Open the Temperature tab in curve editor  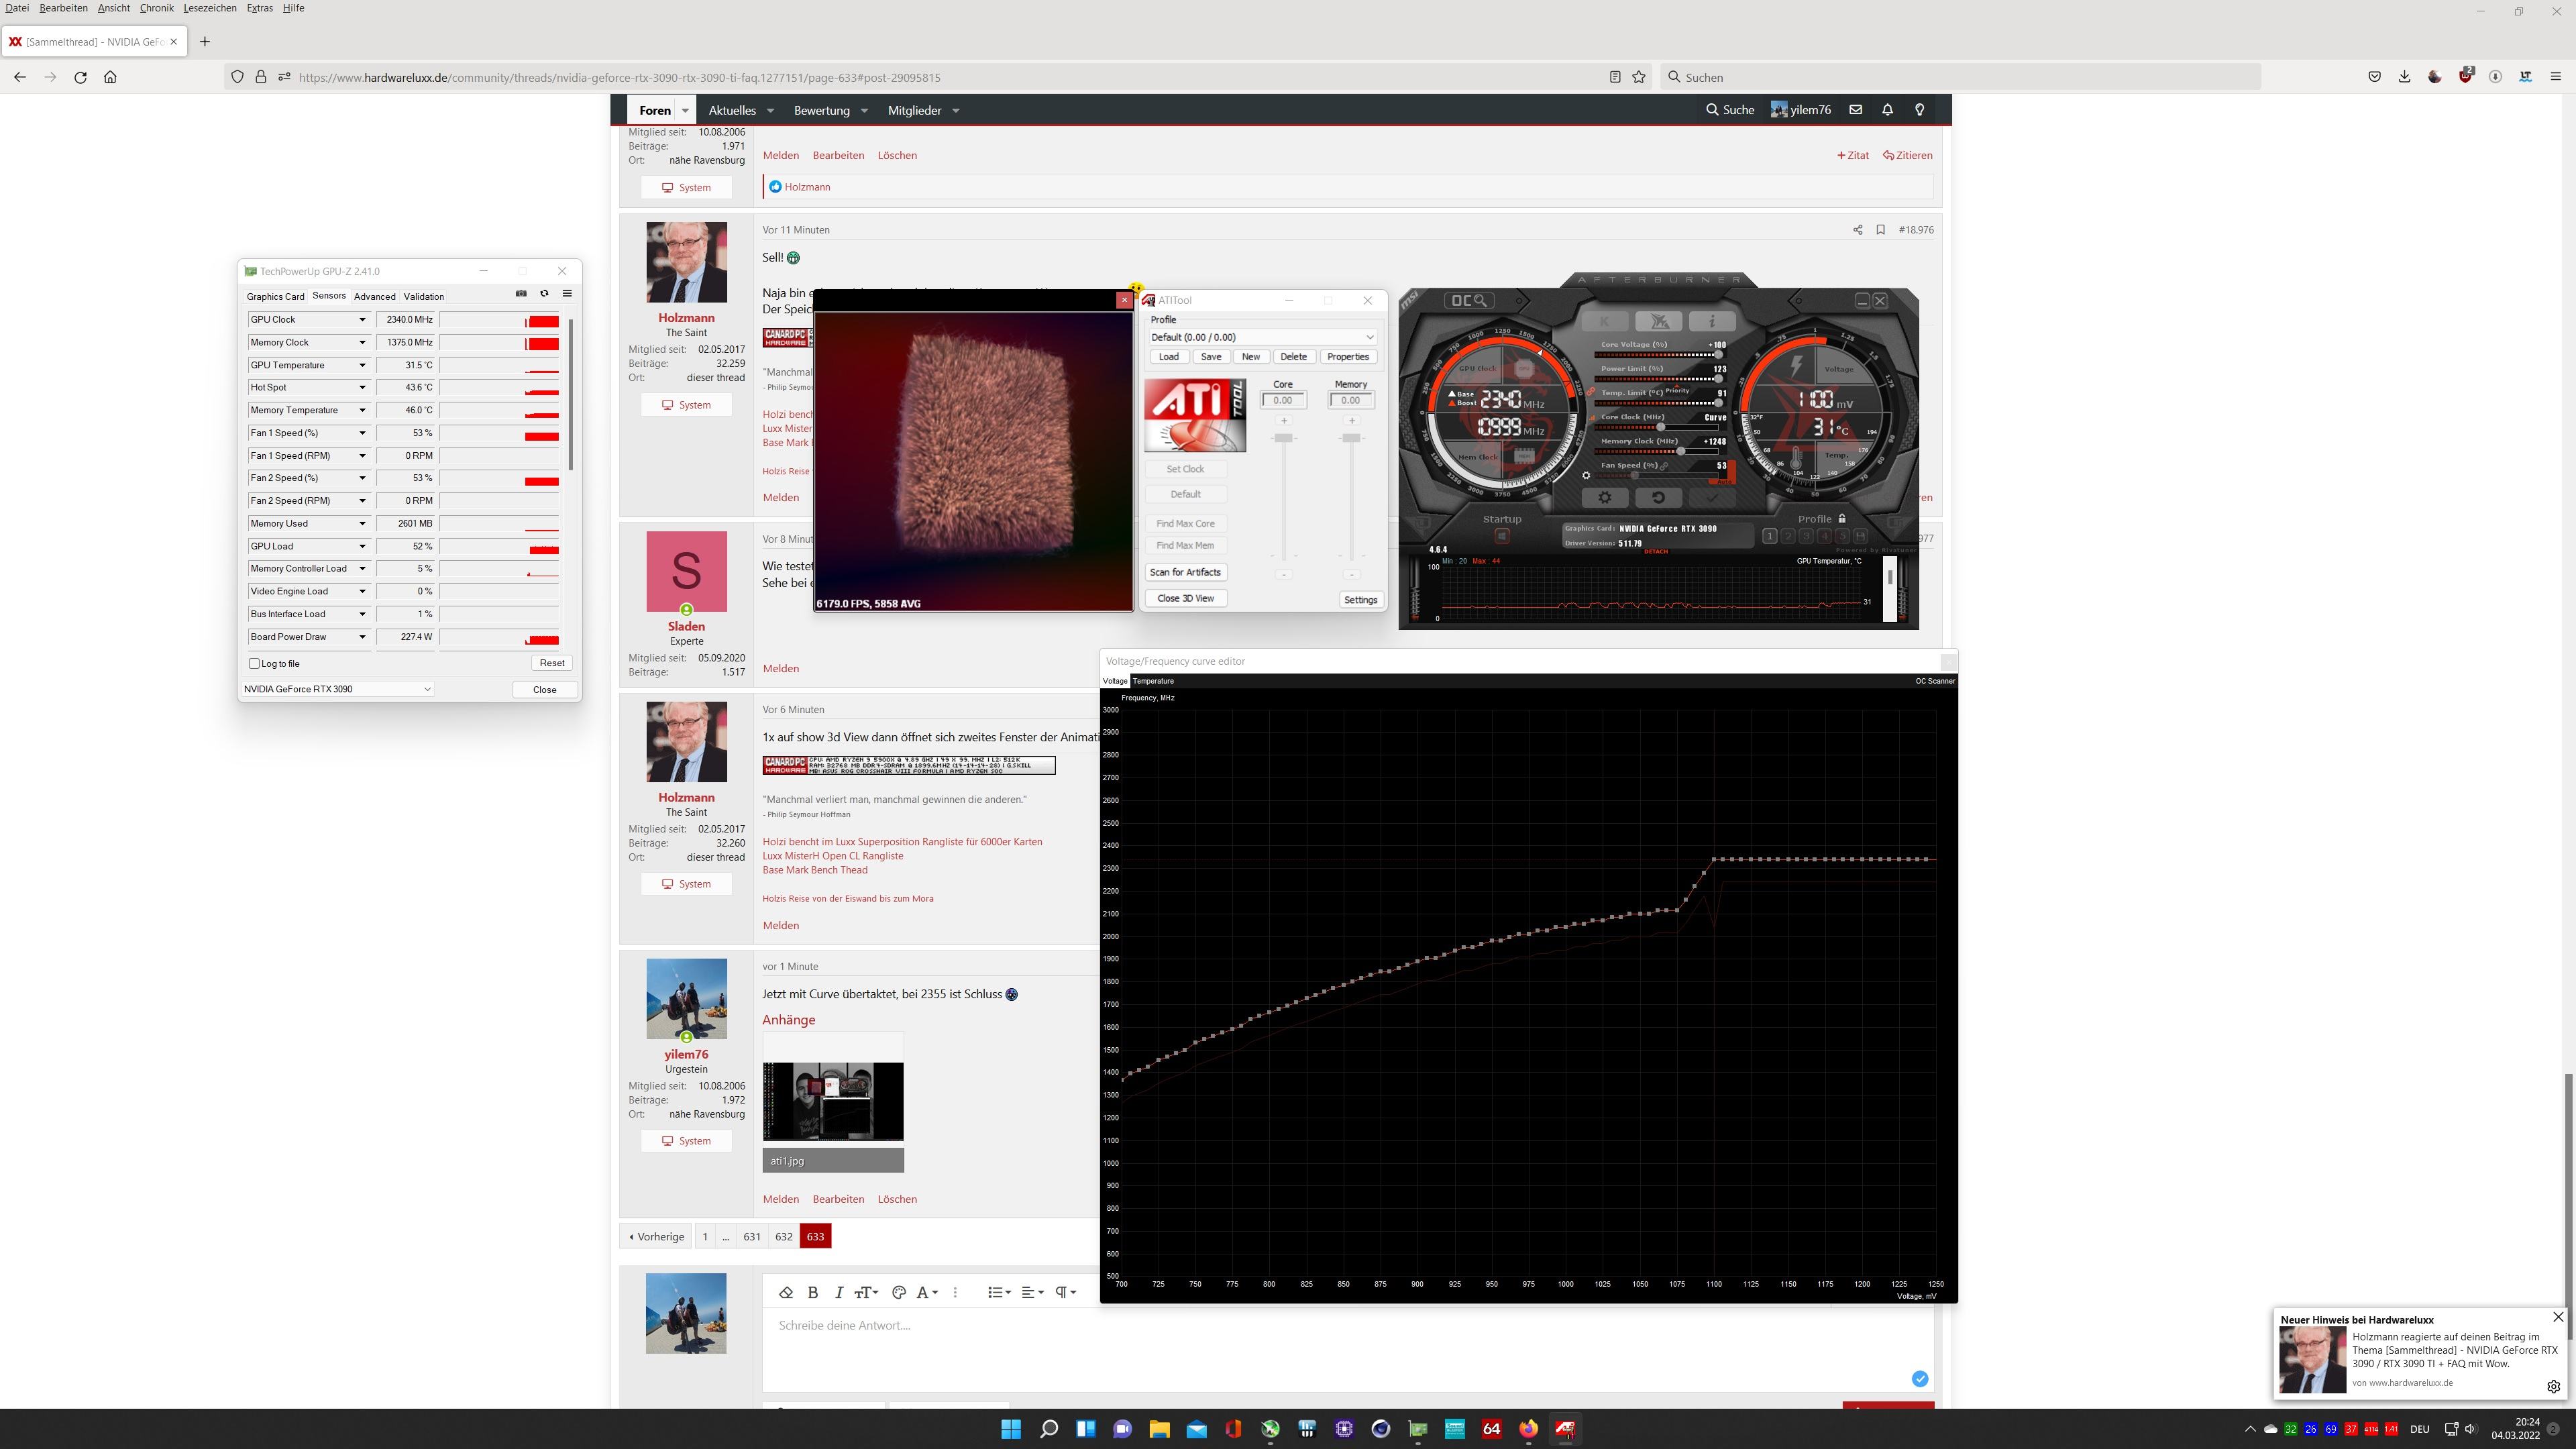tap(1153, 681)
